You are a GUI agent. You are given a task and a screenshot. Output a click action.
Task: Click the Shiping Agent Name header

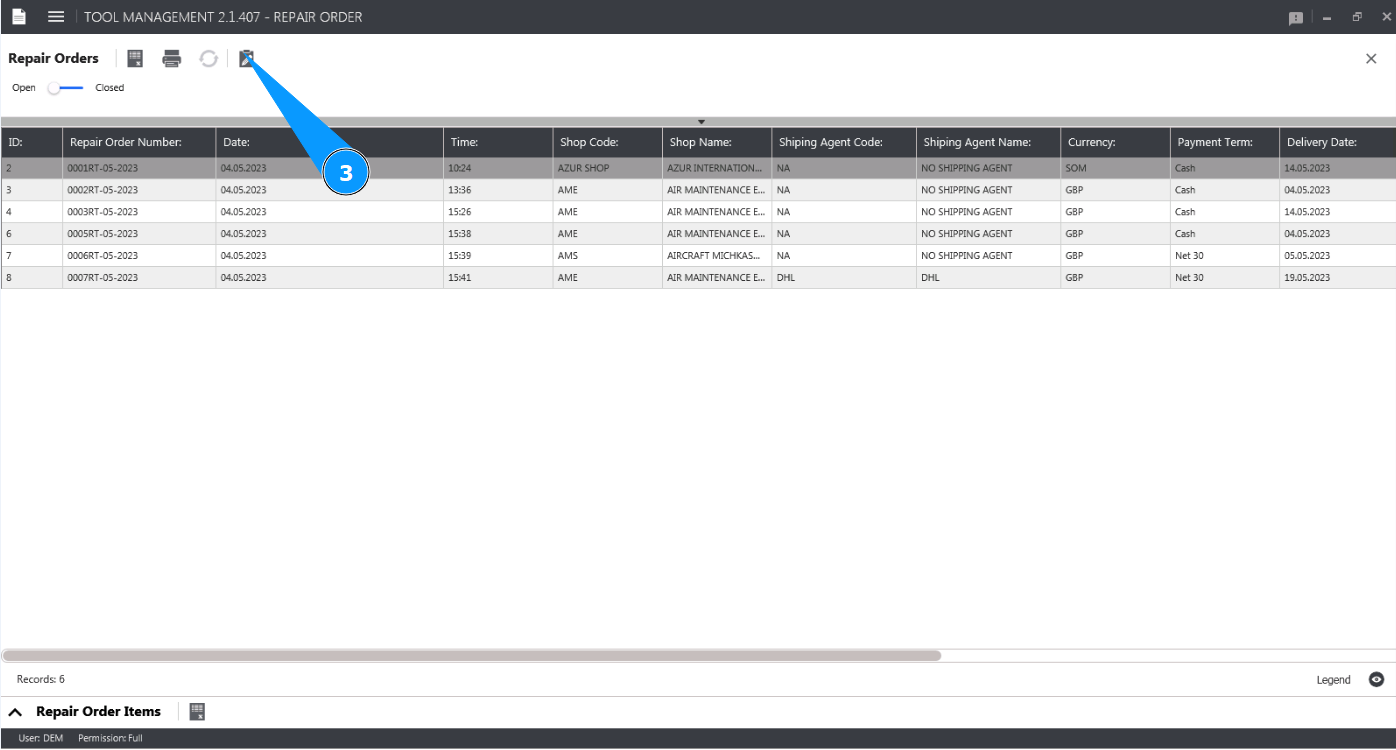click(989, 142)
